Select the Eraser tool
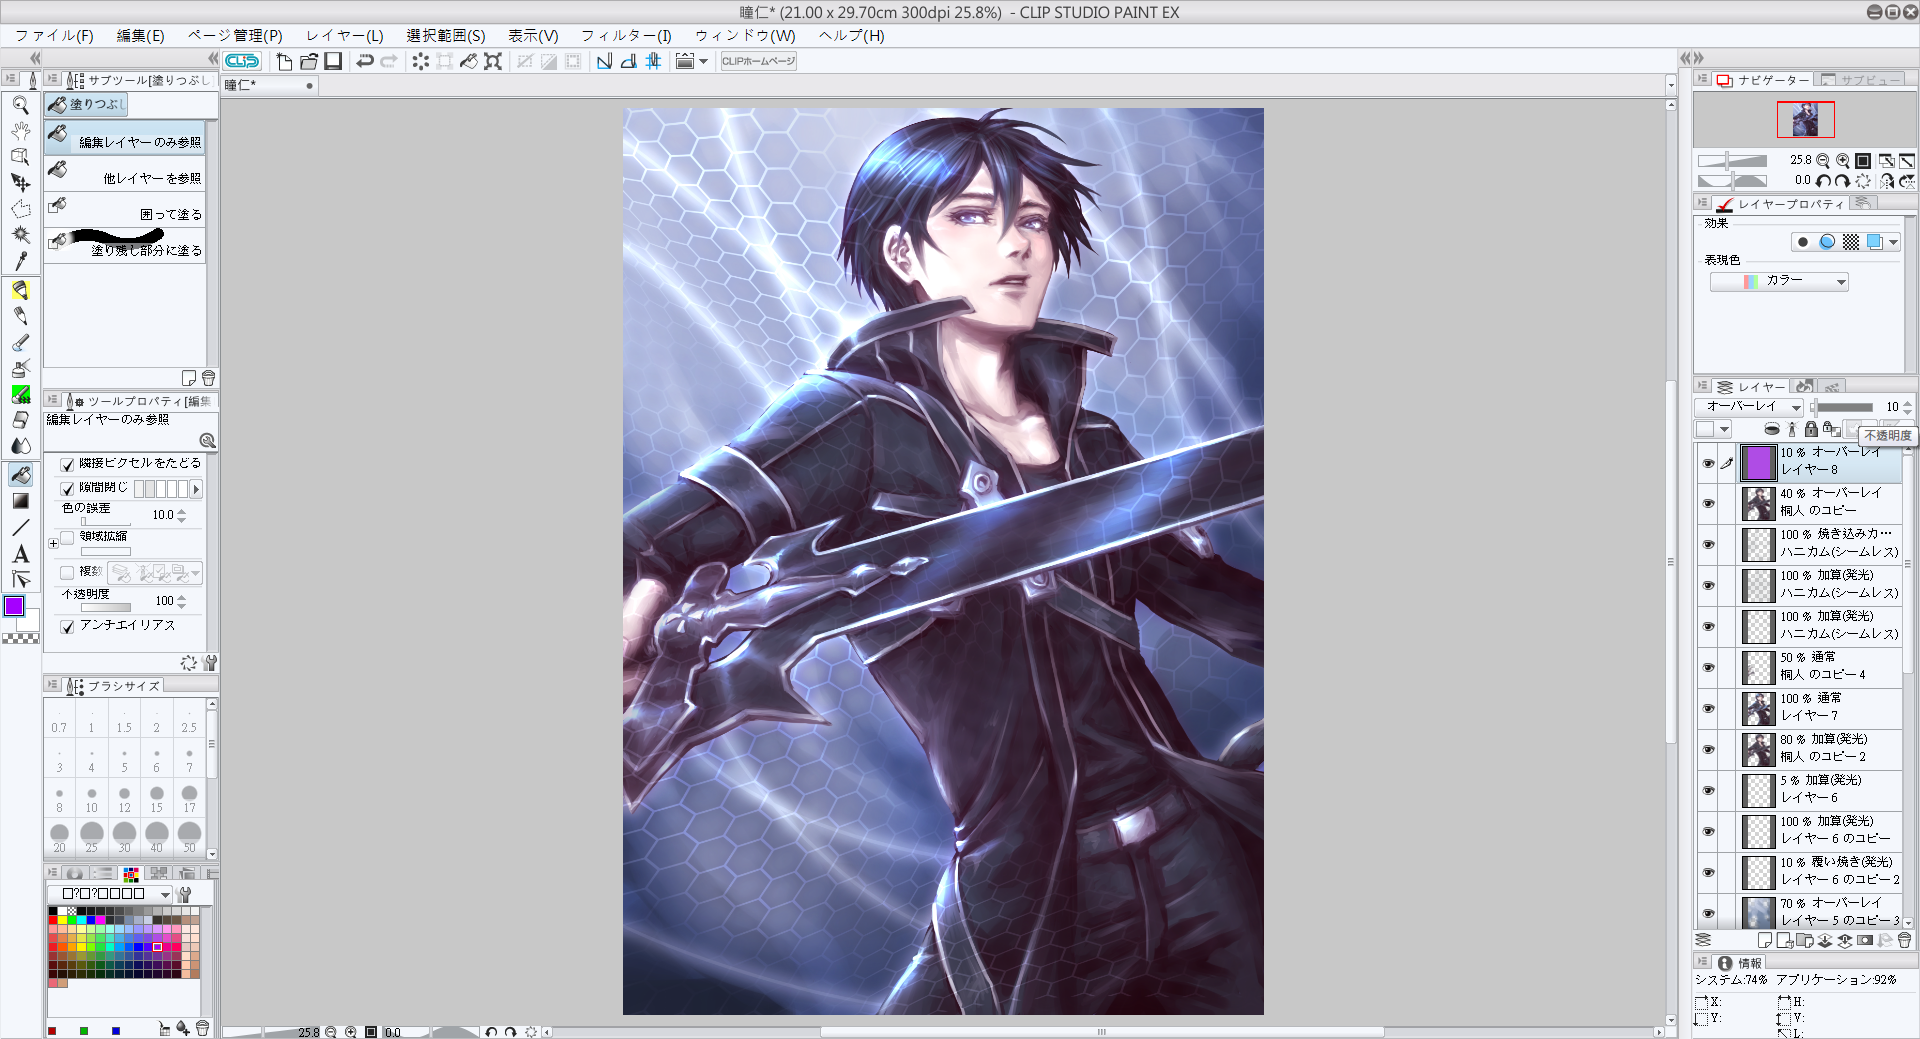The image size is (1920, 1039). pos(20,420)
